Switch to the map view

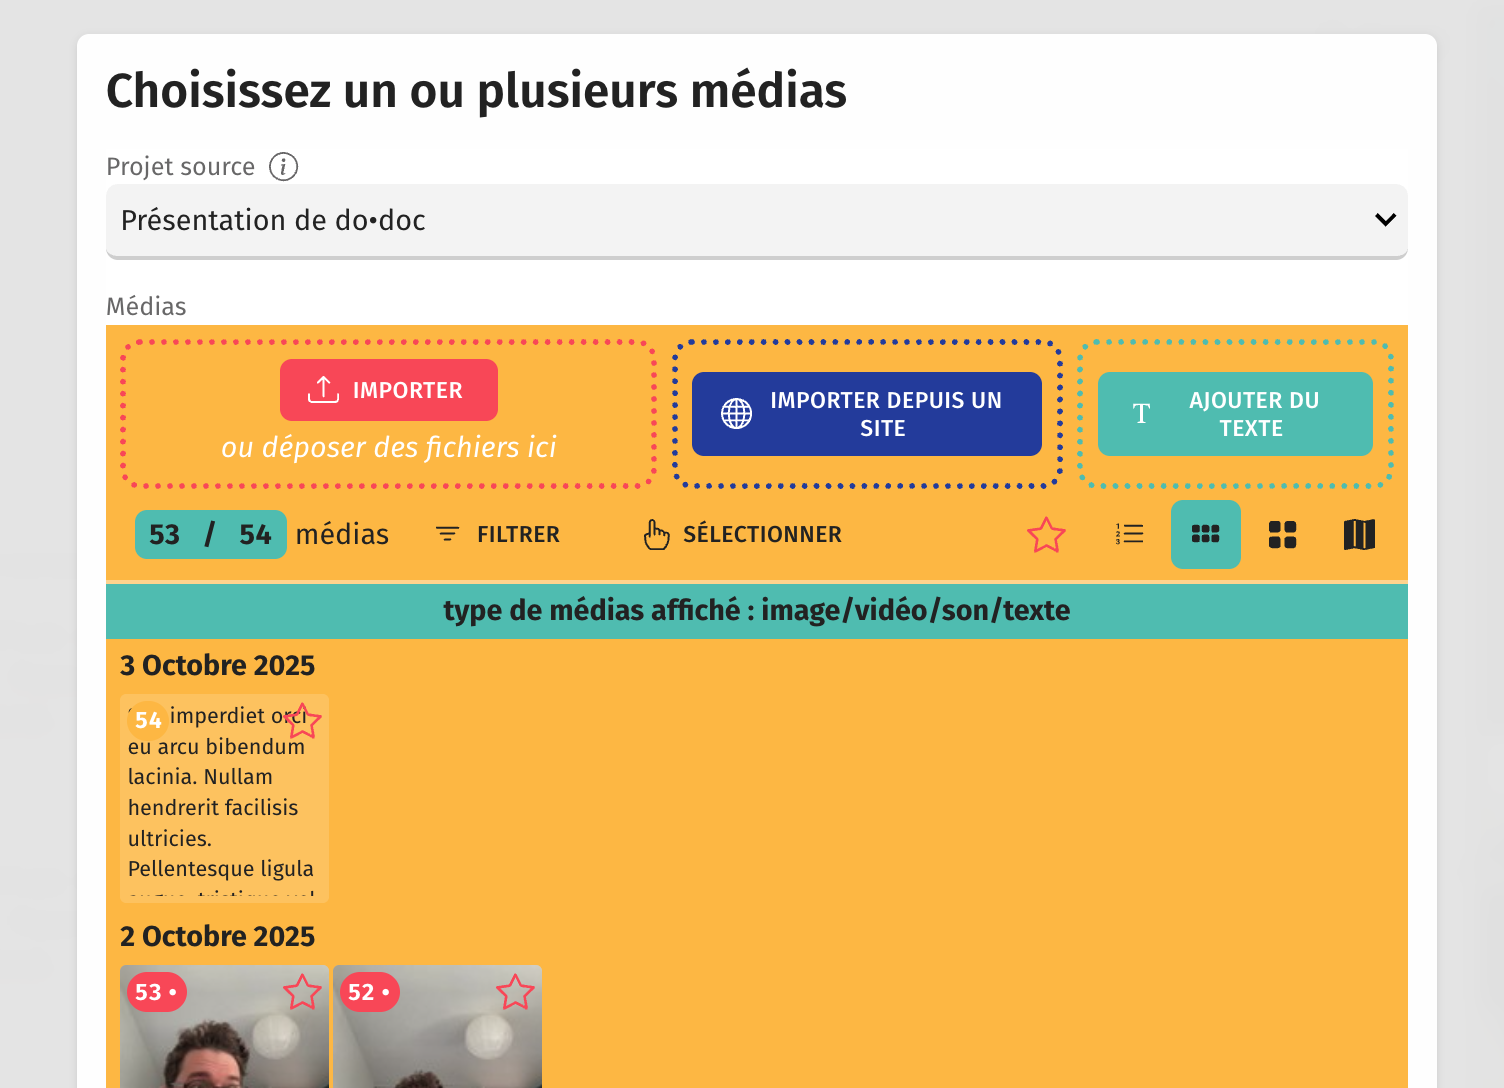(x=1359, y=535)
